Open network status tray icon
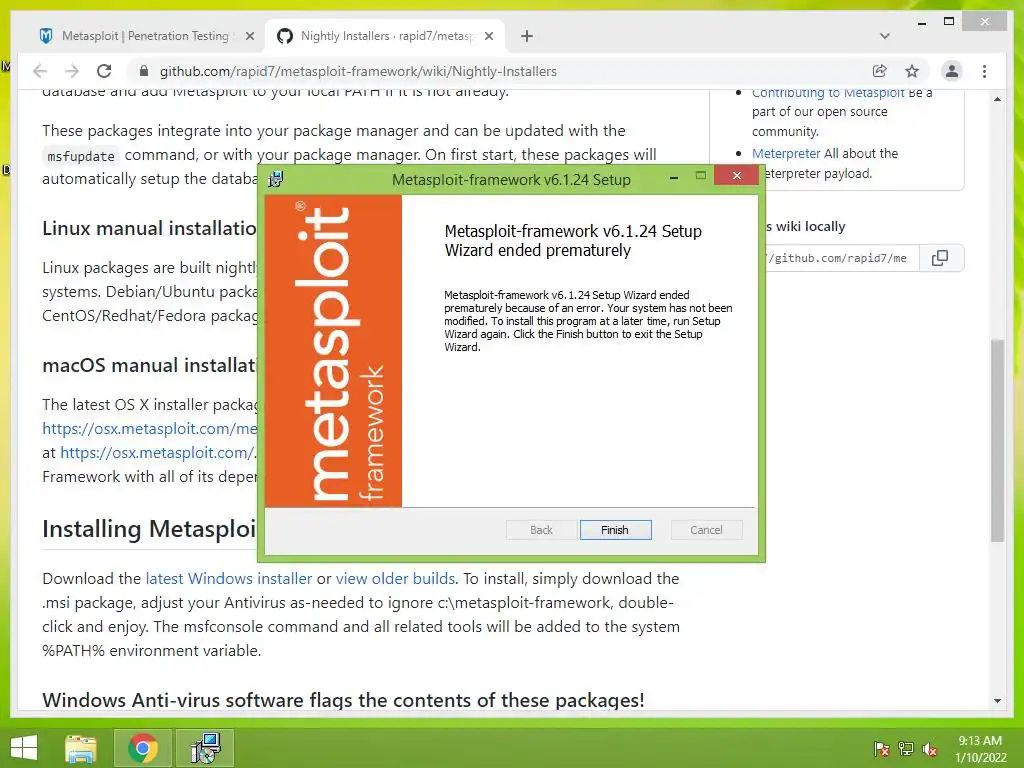 906,749
